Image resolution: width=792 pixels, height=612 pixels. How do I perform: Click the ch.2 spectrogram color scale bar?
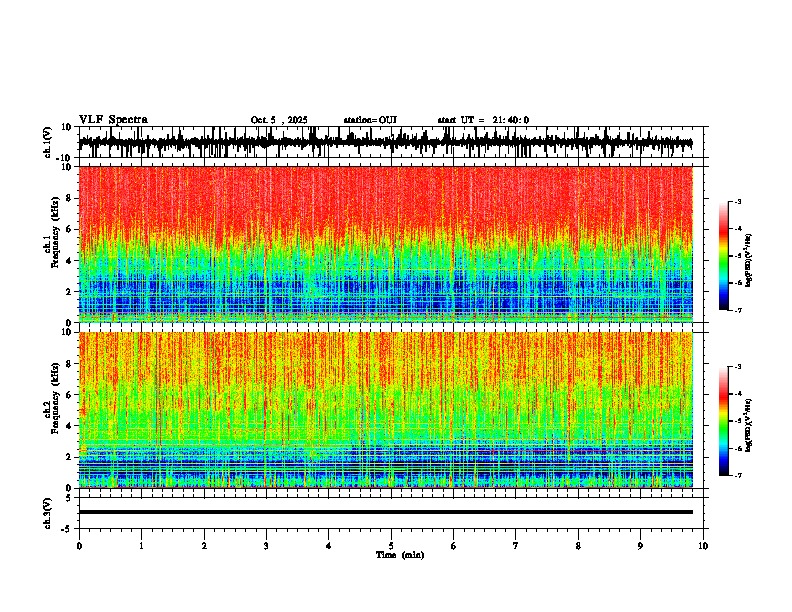pos(724,421)
